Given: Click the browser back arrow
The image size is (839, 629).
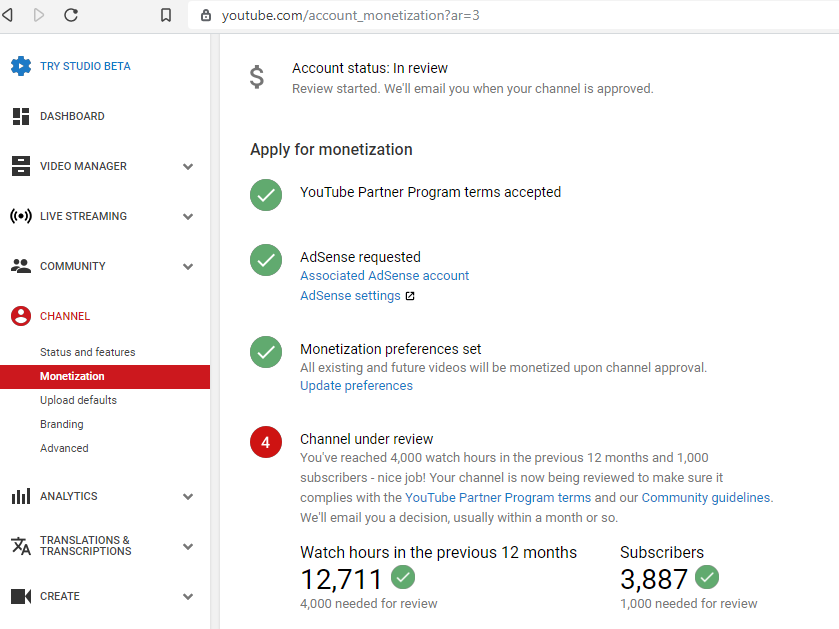Looking at the screenshot, I should [7, 15].
